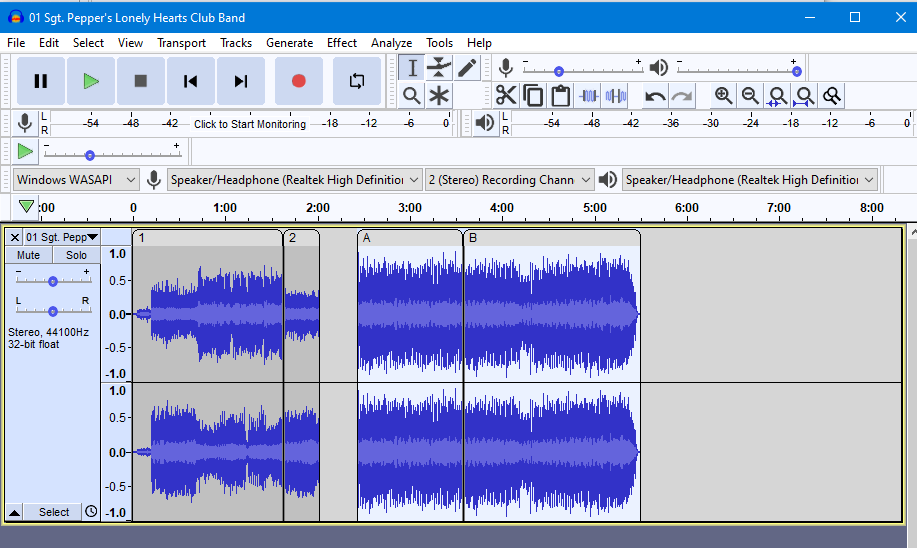Close the track with its X button
The image size is (917, 548).
pyautogui.click(x=15, y=237)
